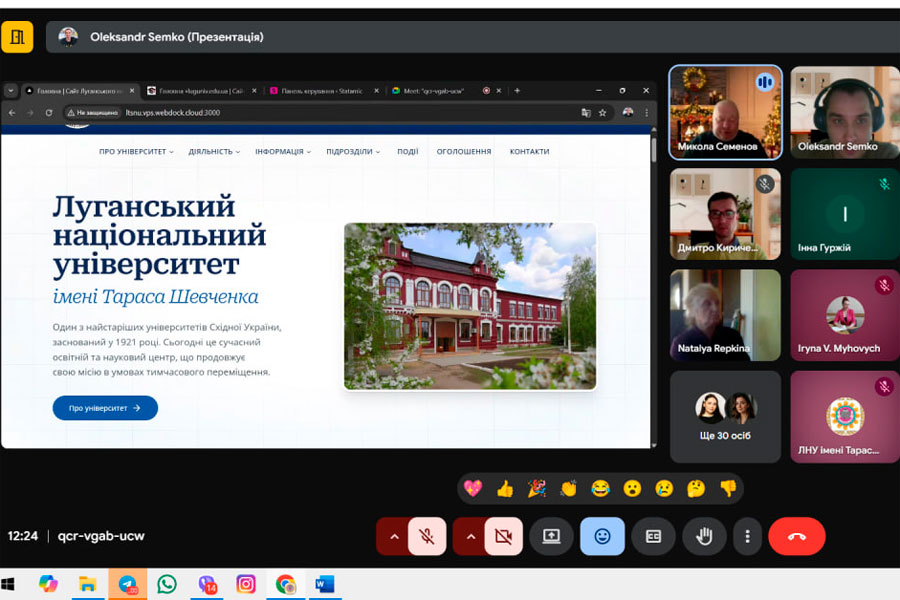900x600 pixels.
Task: Turn on closed captions
Action: pos(653,536)
